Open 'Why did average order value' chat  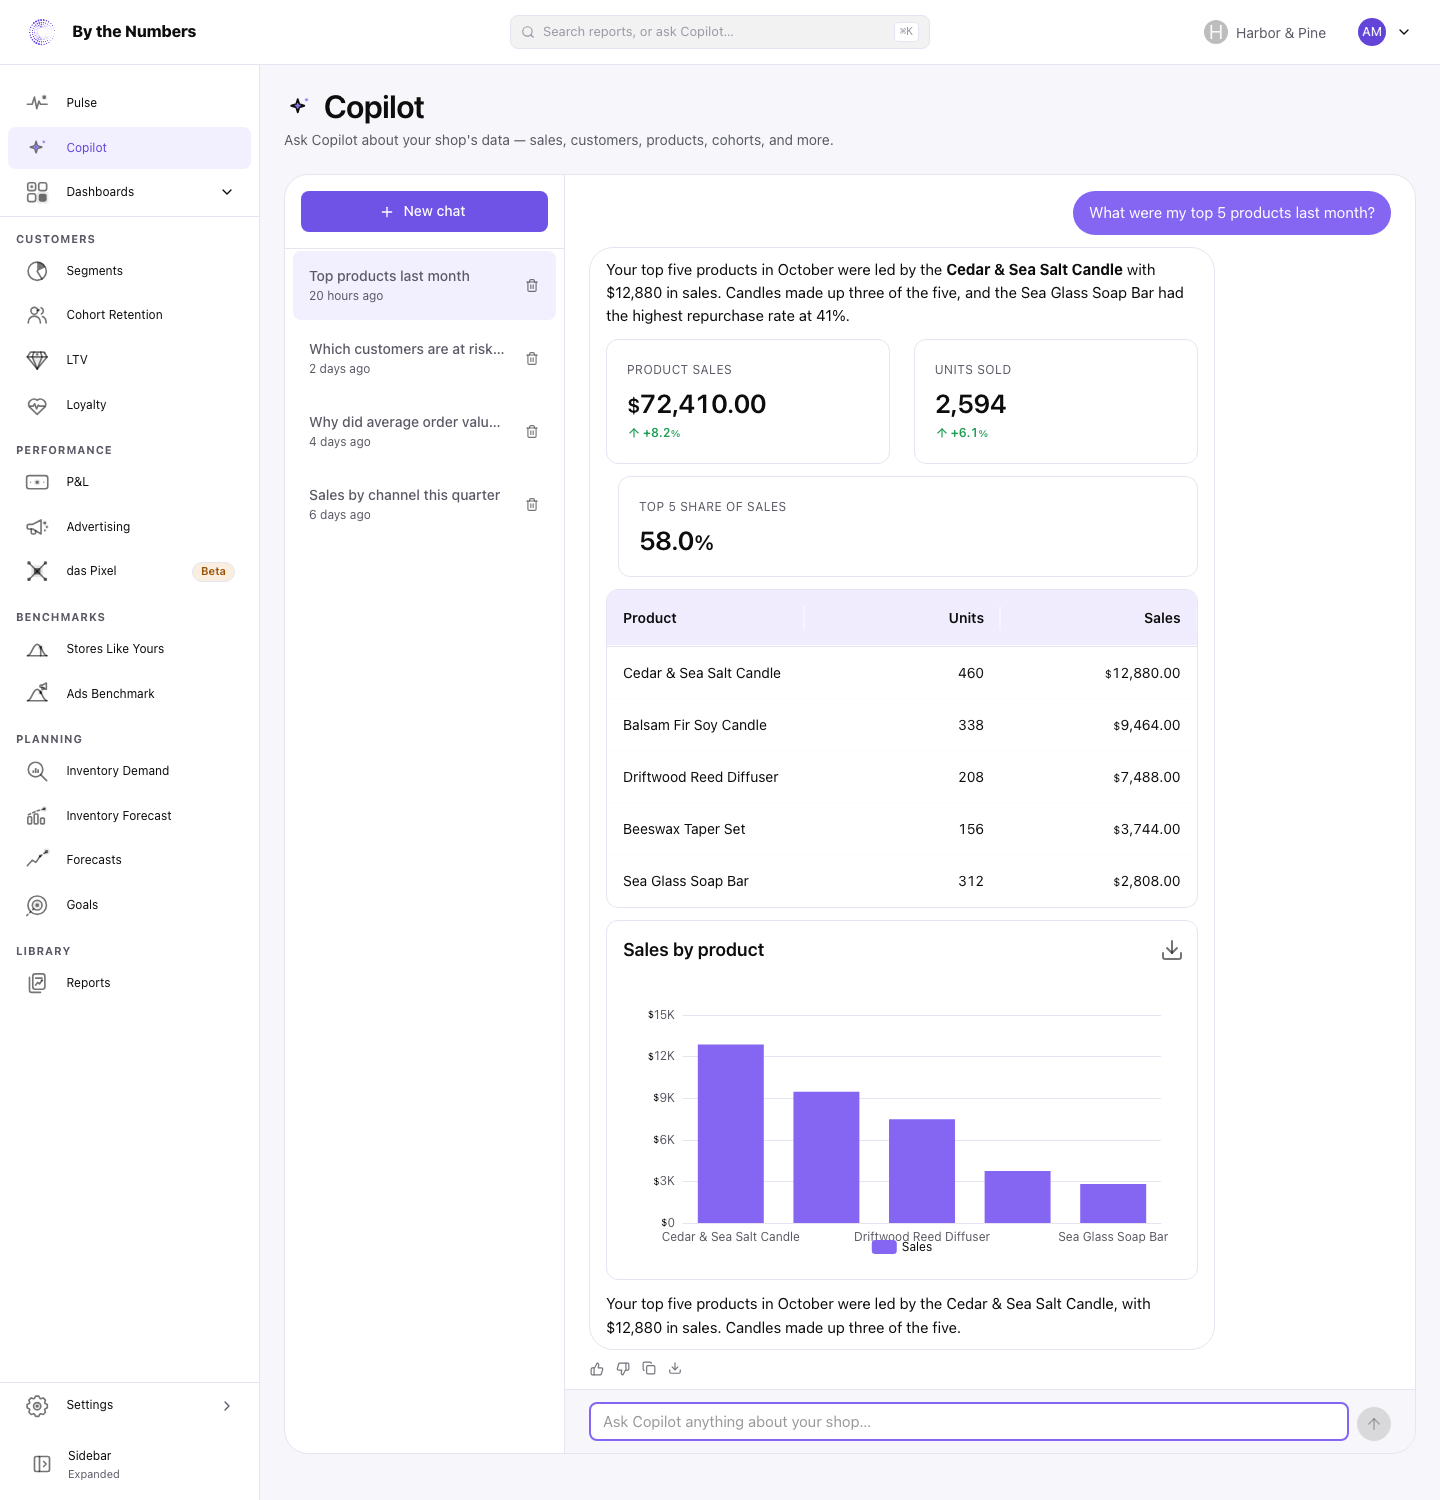[424, 432]
